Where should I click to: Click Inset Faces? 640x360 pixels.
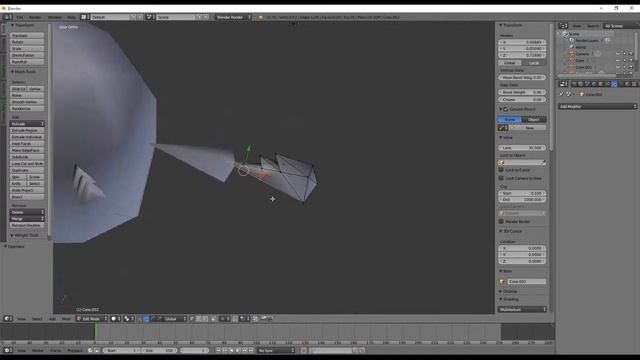tap(27, 144)
